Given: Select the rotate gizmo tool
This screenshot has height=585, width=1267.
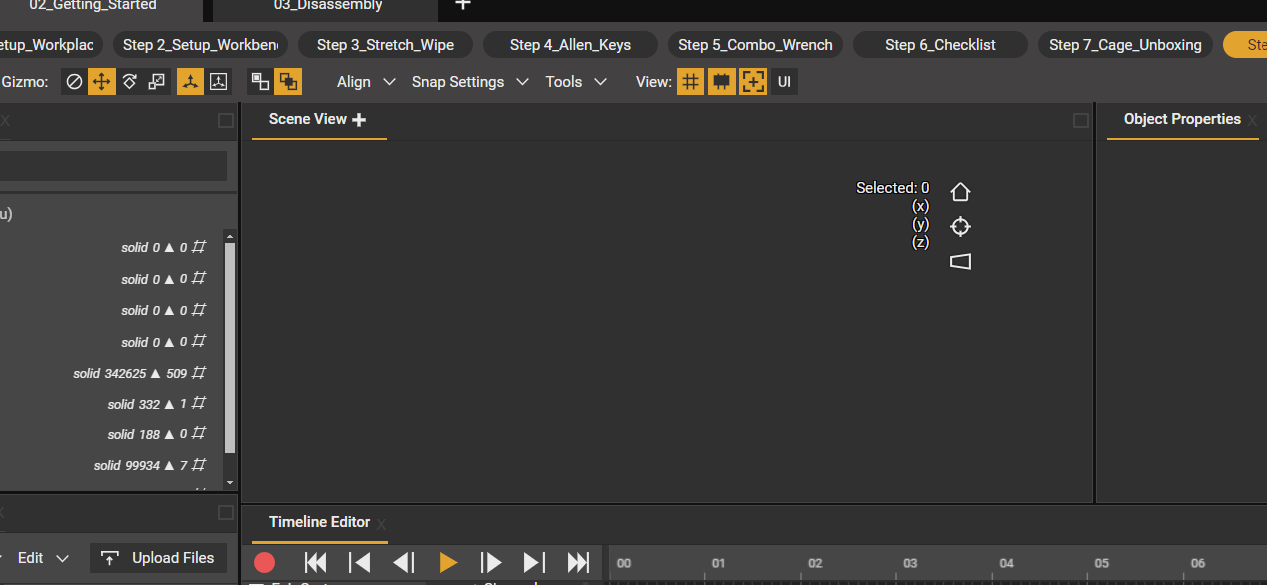Looking at the screenshot, I should tap(129, 82).
